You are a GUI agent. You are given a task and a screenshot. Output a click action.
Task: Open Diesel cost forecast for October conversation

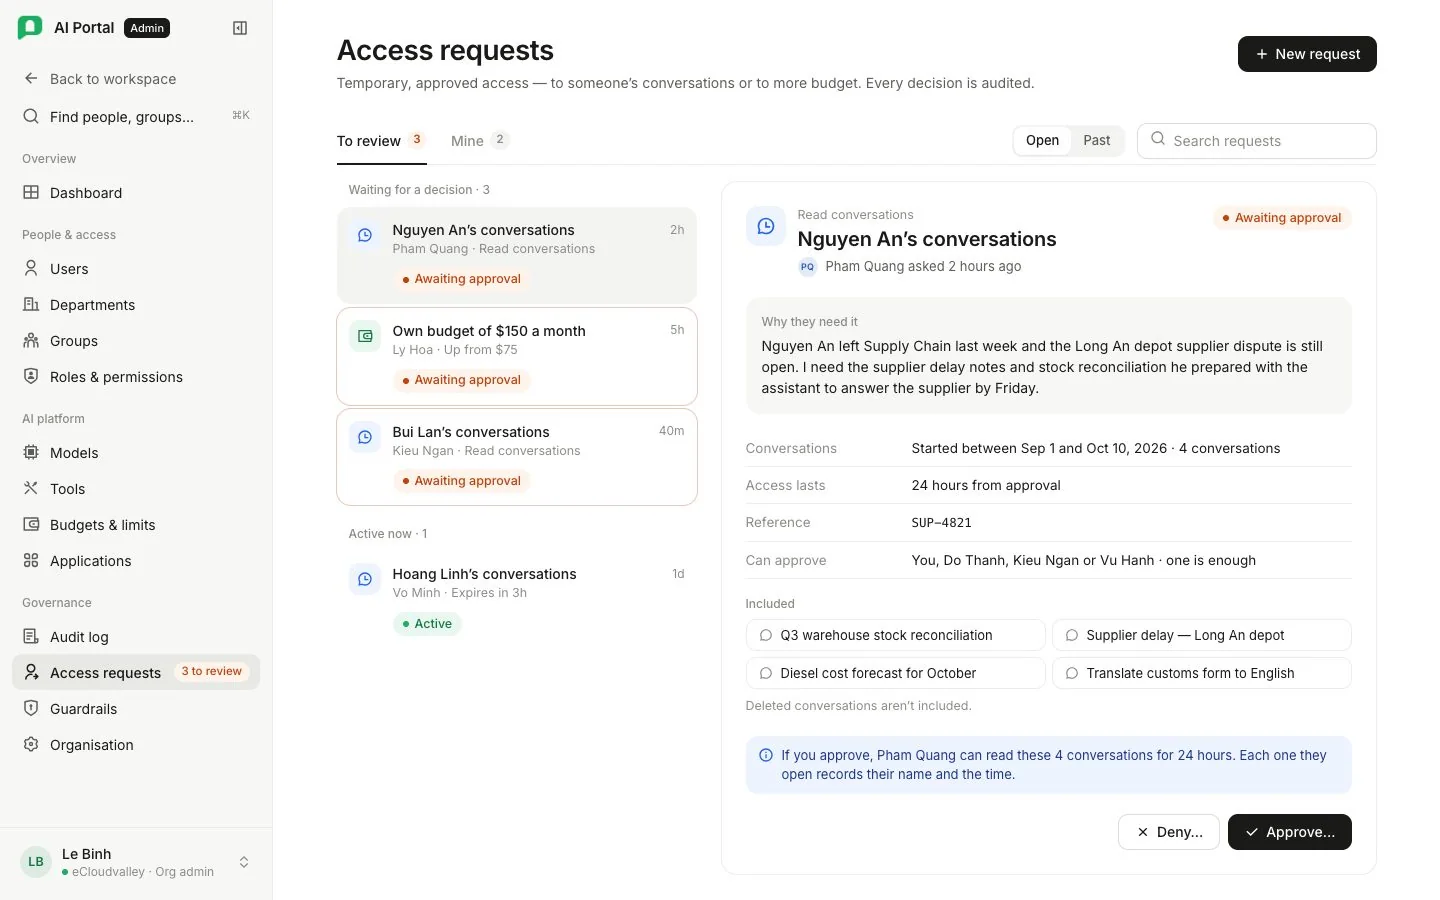pos(896,673)
